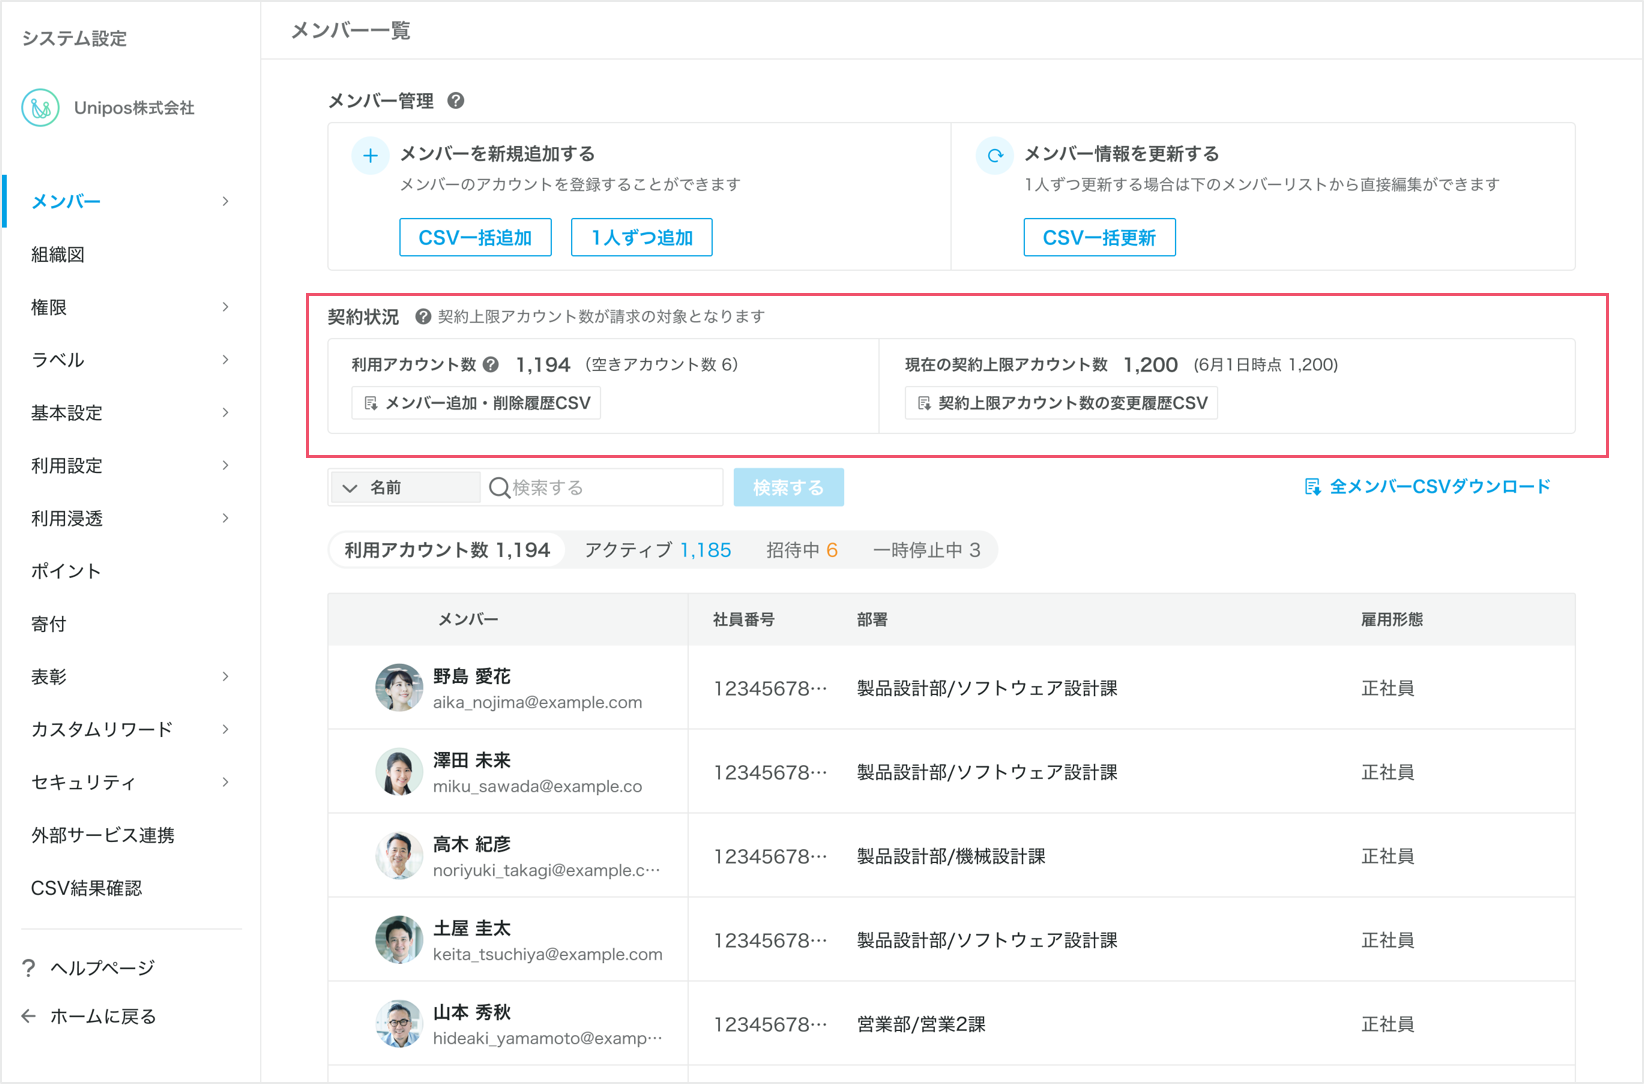Click help icon next to 利用アカウント数
The height and width of the screenshot is (1084, 1644).
coord(491,364)
